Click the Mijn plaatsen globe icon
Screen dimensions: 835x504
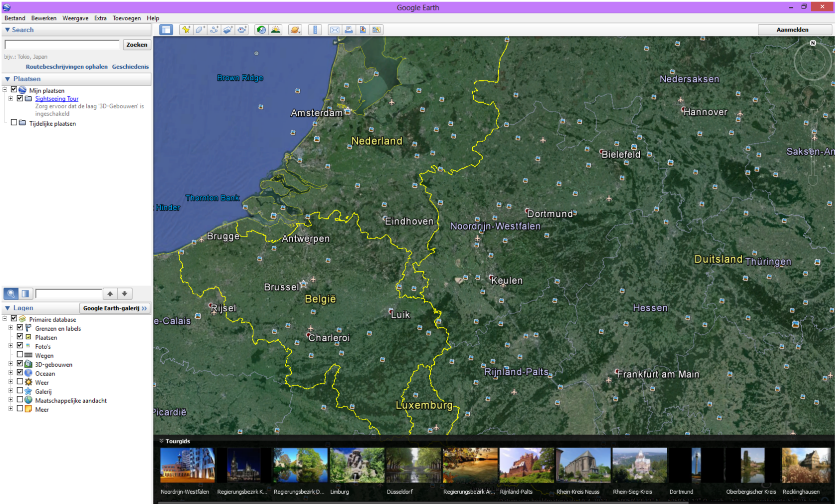point(22,90)
